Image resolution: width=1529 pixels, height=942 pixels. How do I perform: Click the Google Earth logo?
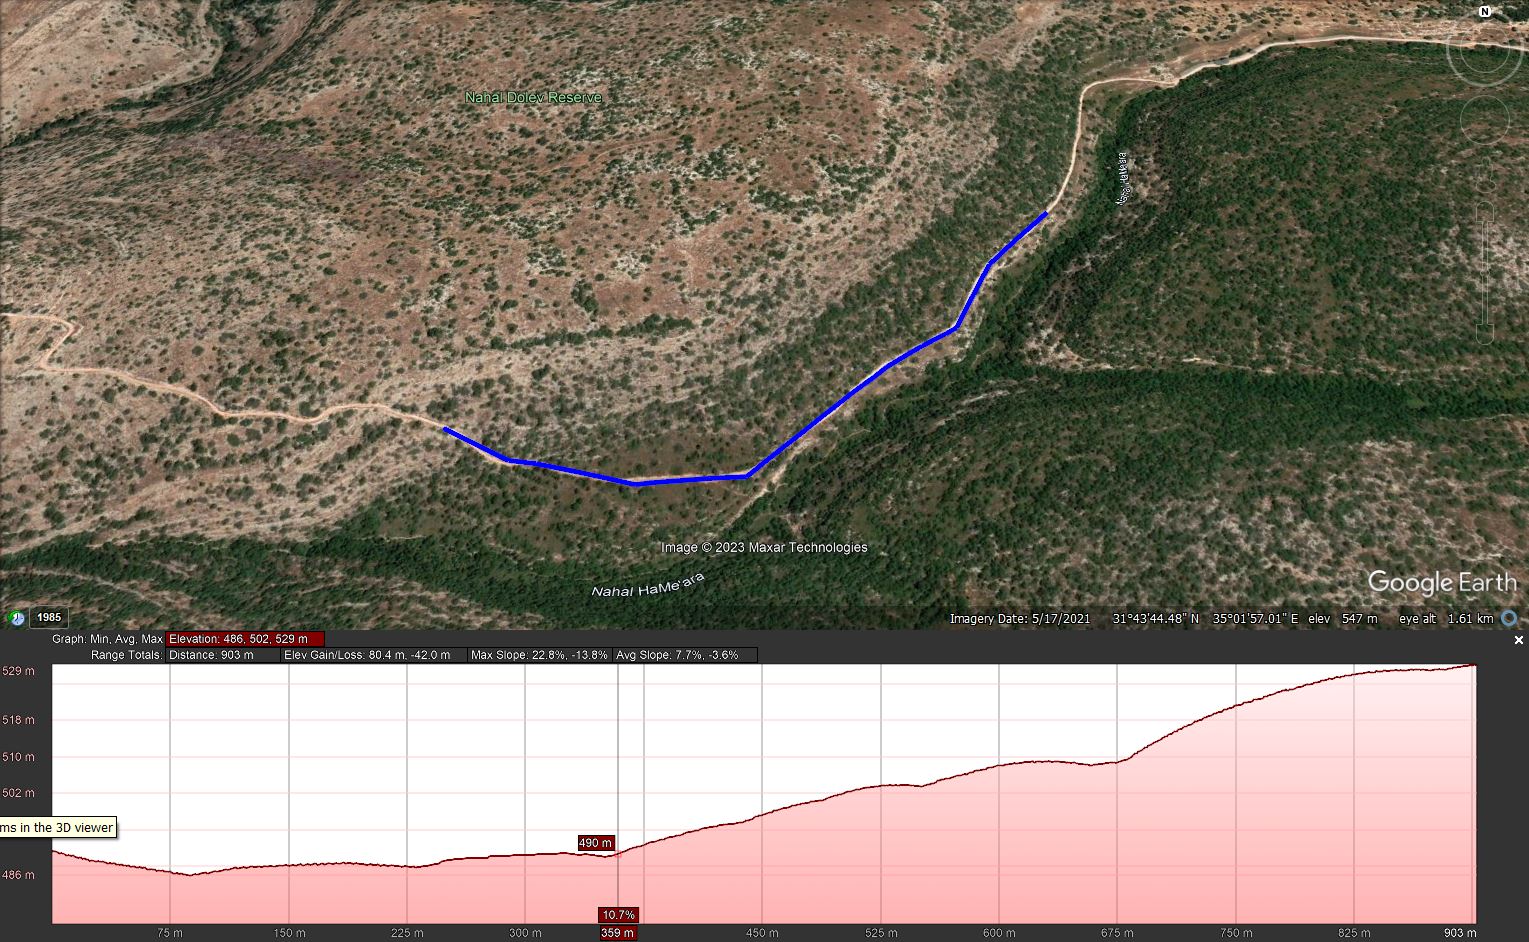(1441, 582)
